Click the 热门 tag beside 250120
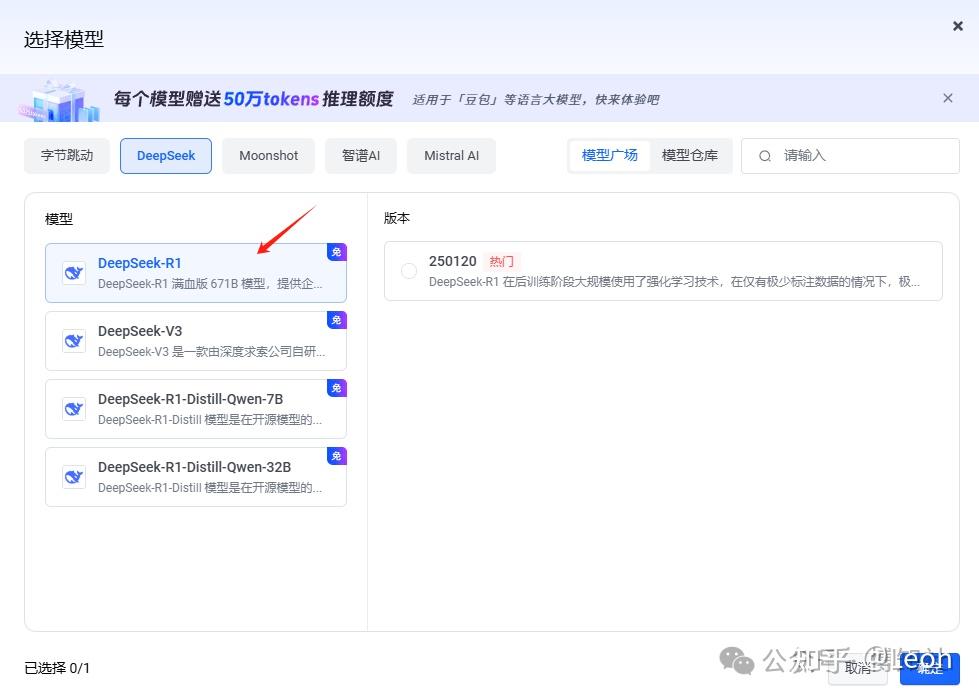The width and height of the screenshot is (979, 699). click(x=501, y=262)
